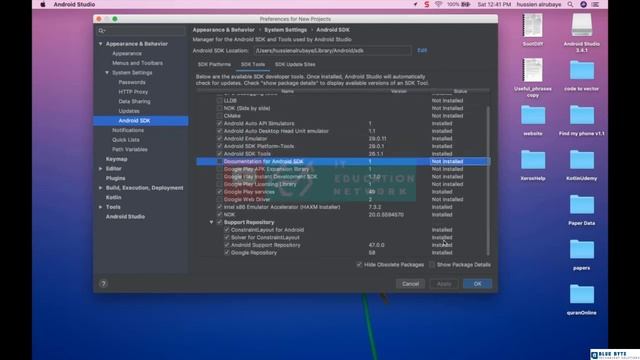Uncheck Android Auto API Simulators
The height and width of the screenshot is (360, 640).
pos(220,123)
